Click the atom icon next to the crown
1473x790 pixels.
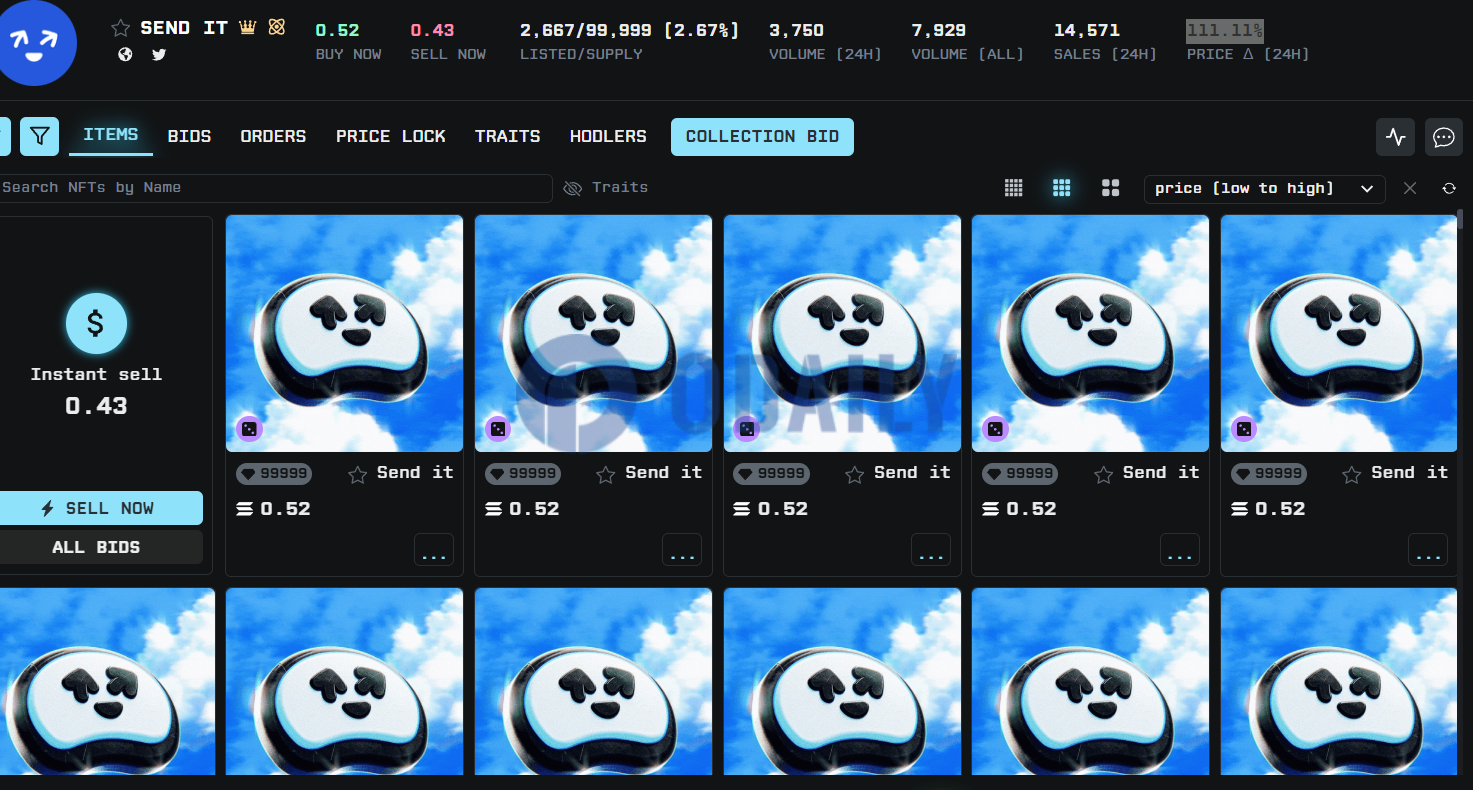277,28
